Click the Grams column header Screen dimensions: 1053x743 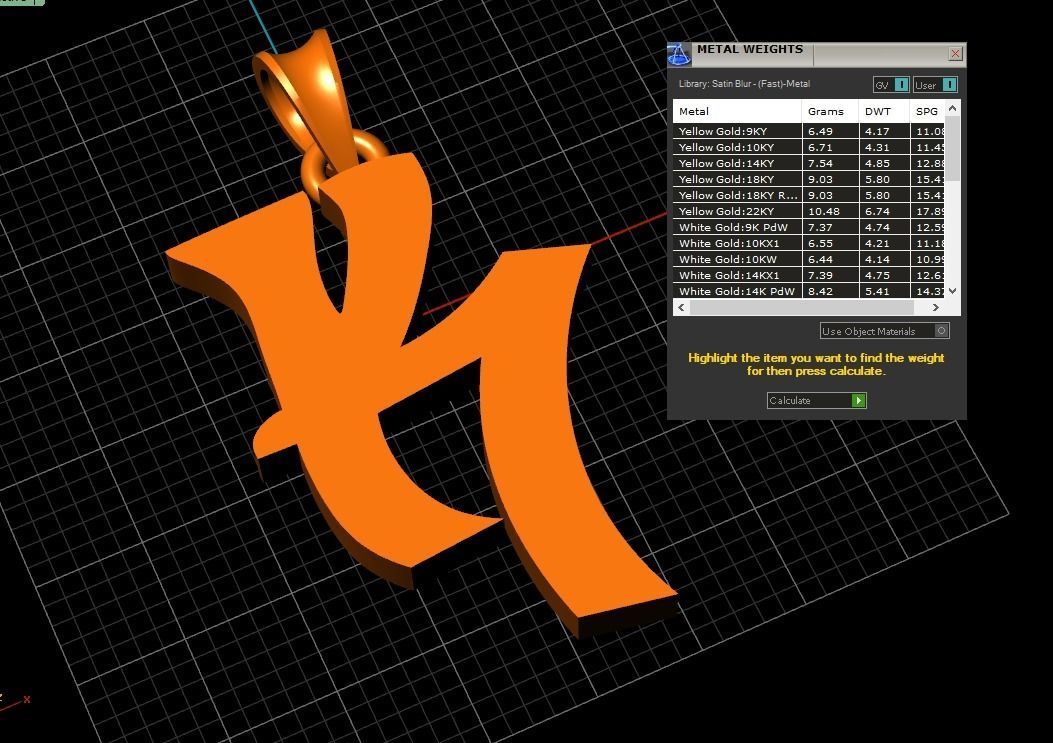click(829, 112)
